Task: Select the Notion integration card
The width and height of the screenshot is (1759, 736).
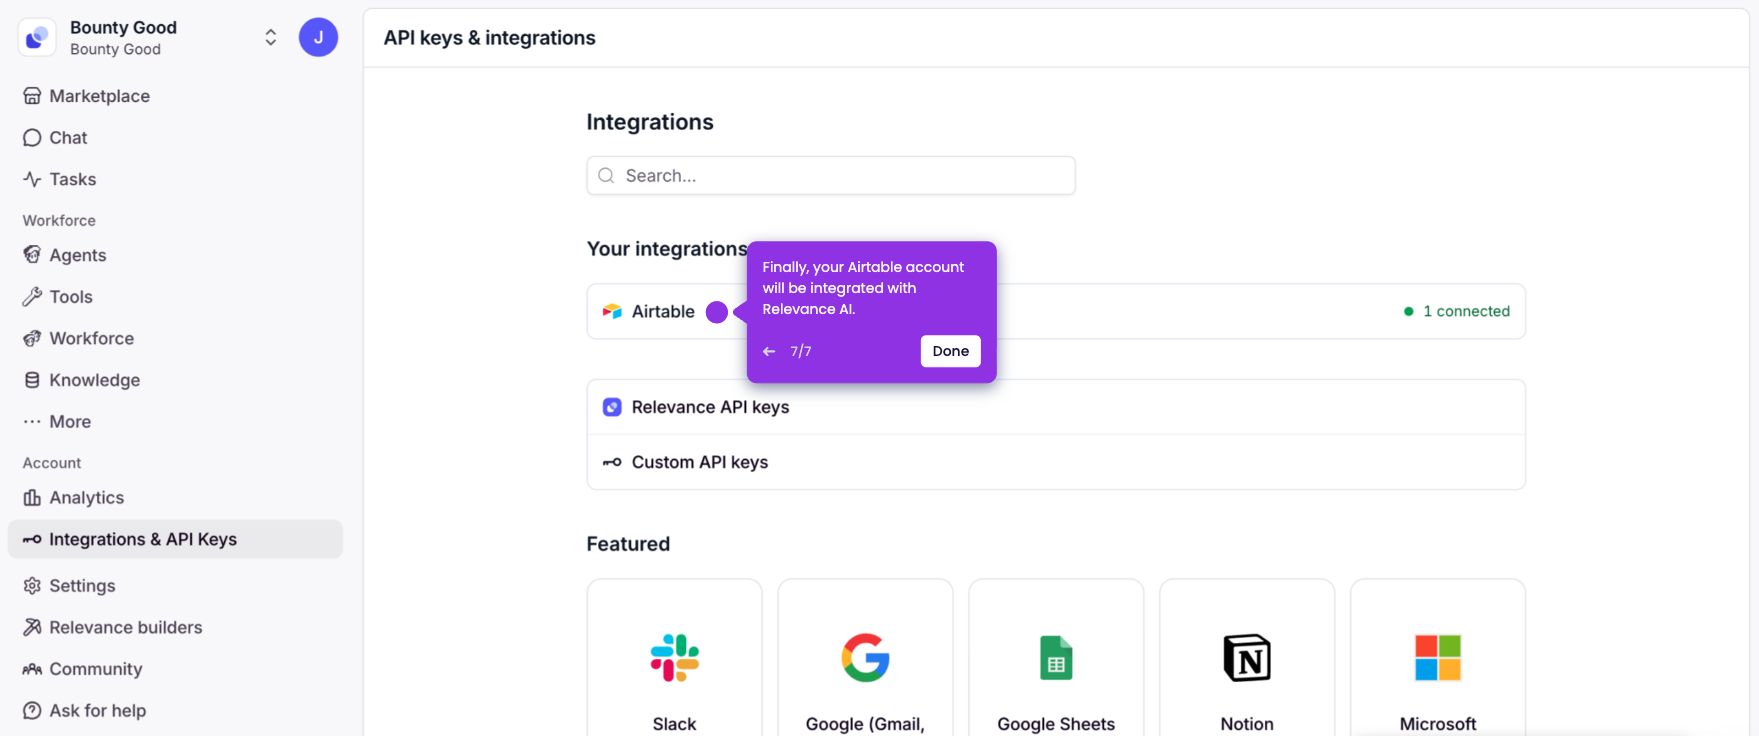Action: tap(1247, 658)
